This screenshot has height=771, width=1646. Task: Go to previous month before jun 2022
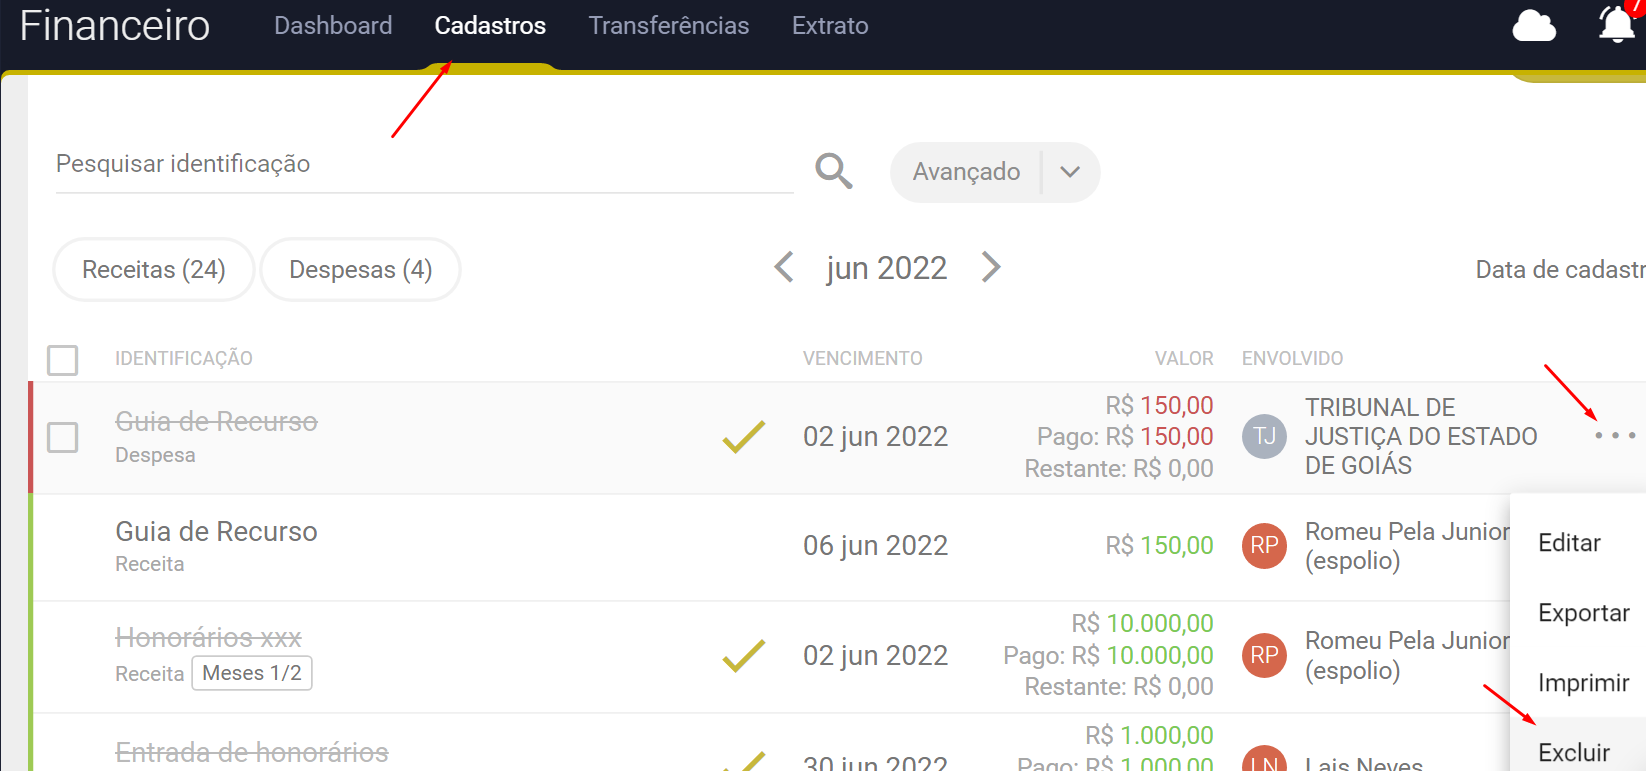click(784, 268)
